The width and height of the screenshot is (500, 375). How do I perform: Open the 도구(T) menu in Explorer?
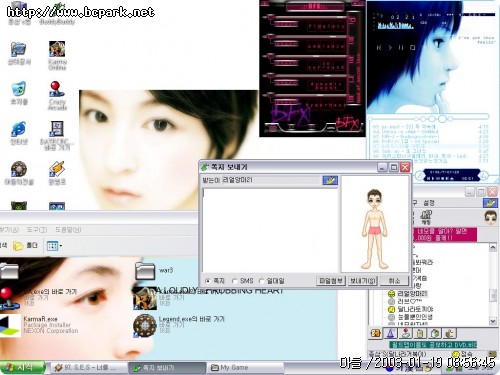pos(37,230)
